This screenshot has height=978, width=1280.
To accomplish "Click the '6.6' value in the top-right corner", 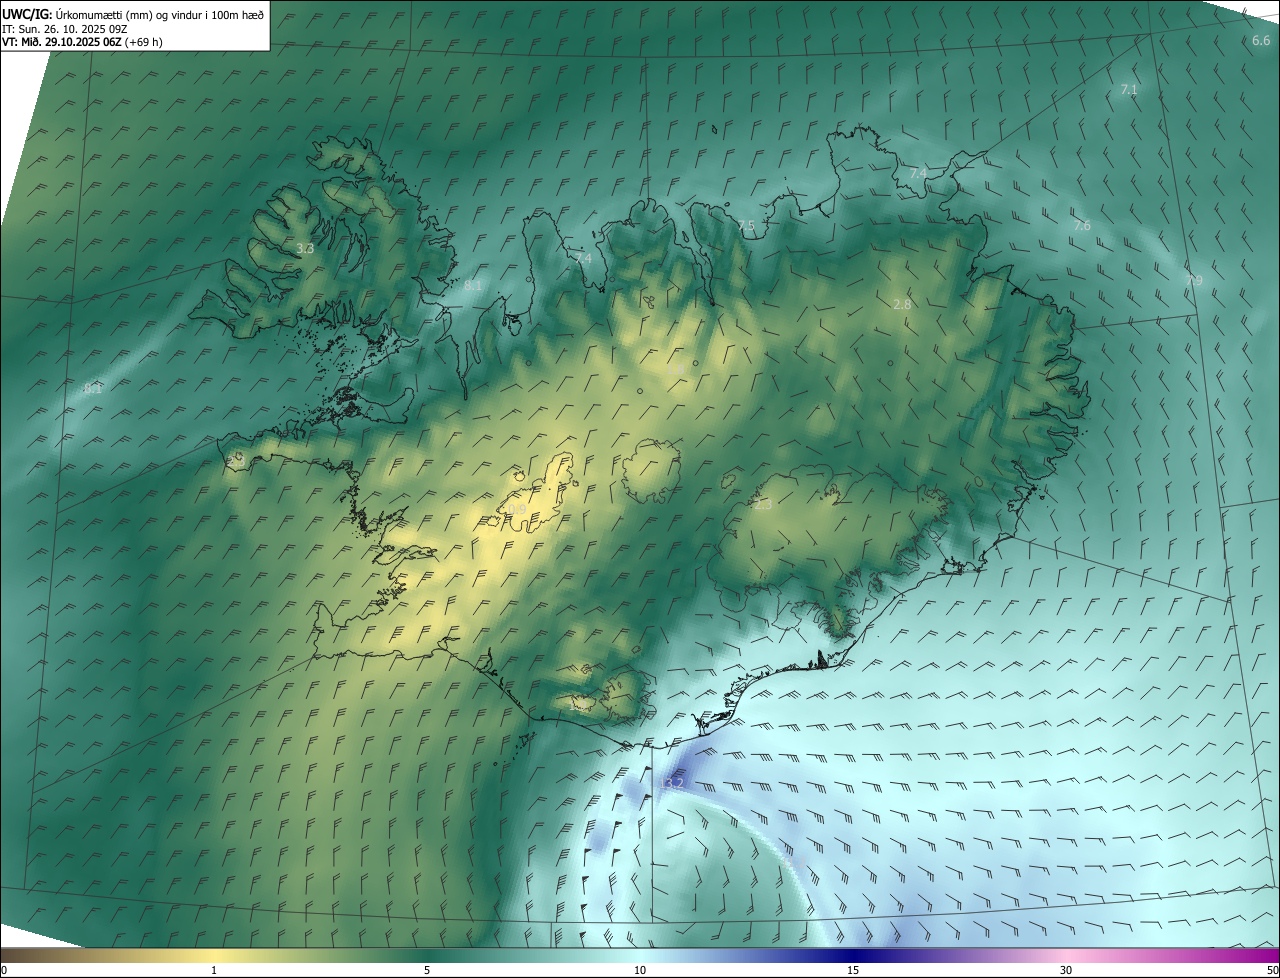I will pyautogui.click(x=1261, y=41).
